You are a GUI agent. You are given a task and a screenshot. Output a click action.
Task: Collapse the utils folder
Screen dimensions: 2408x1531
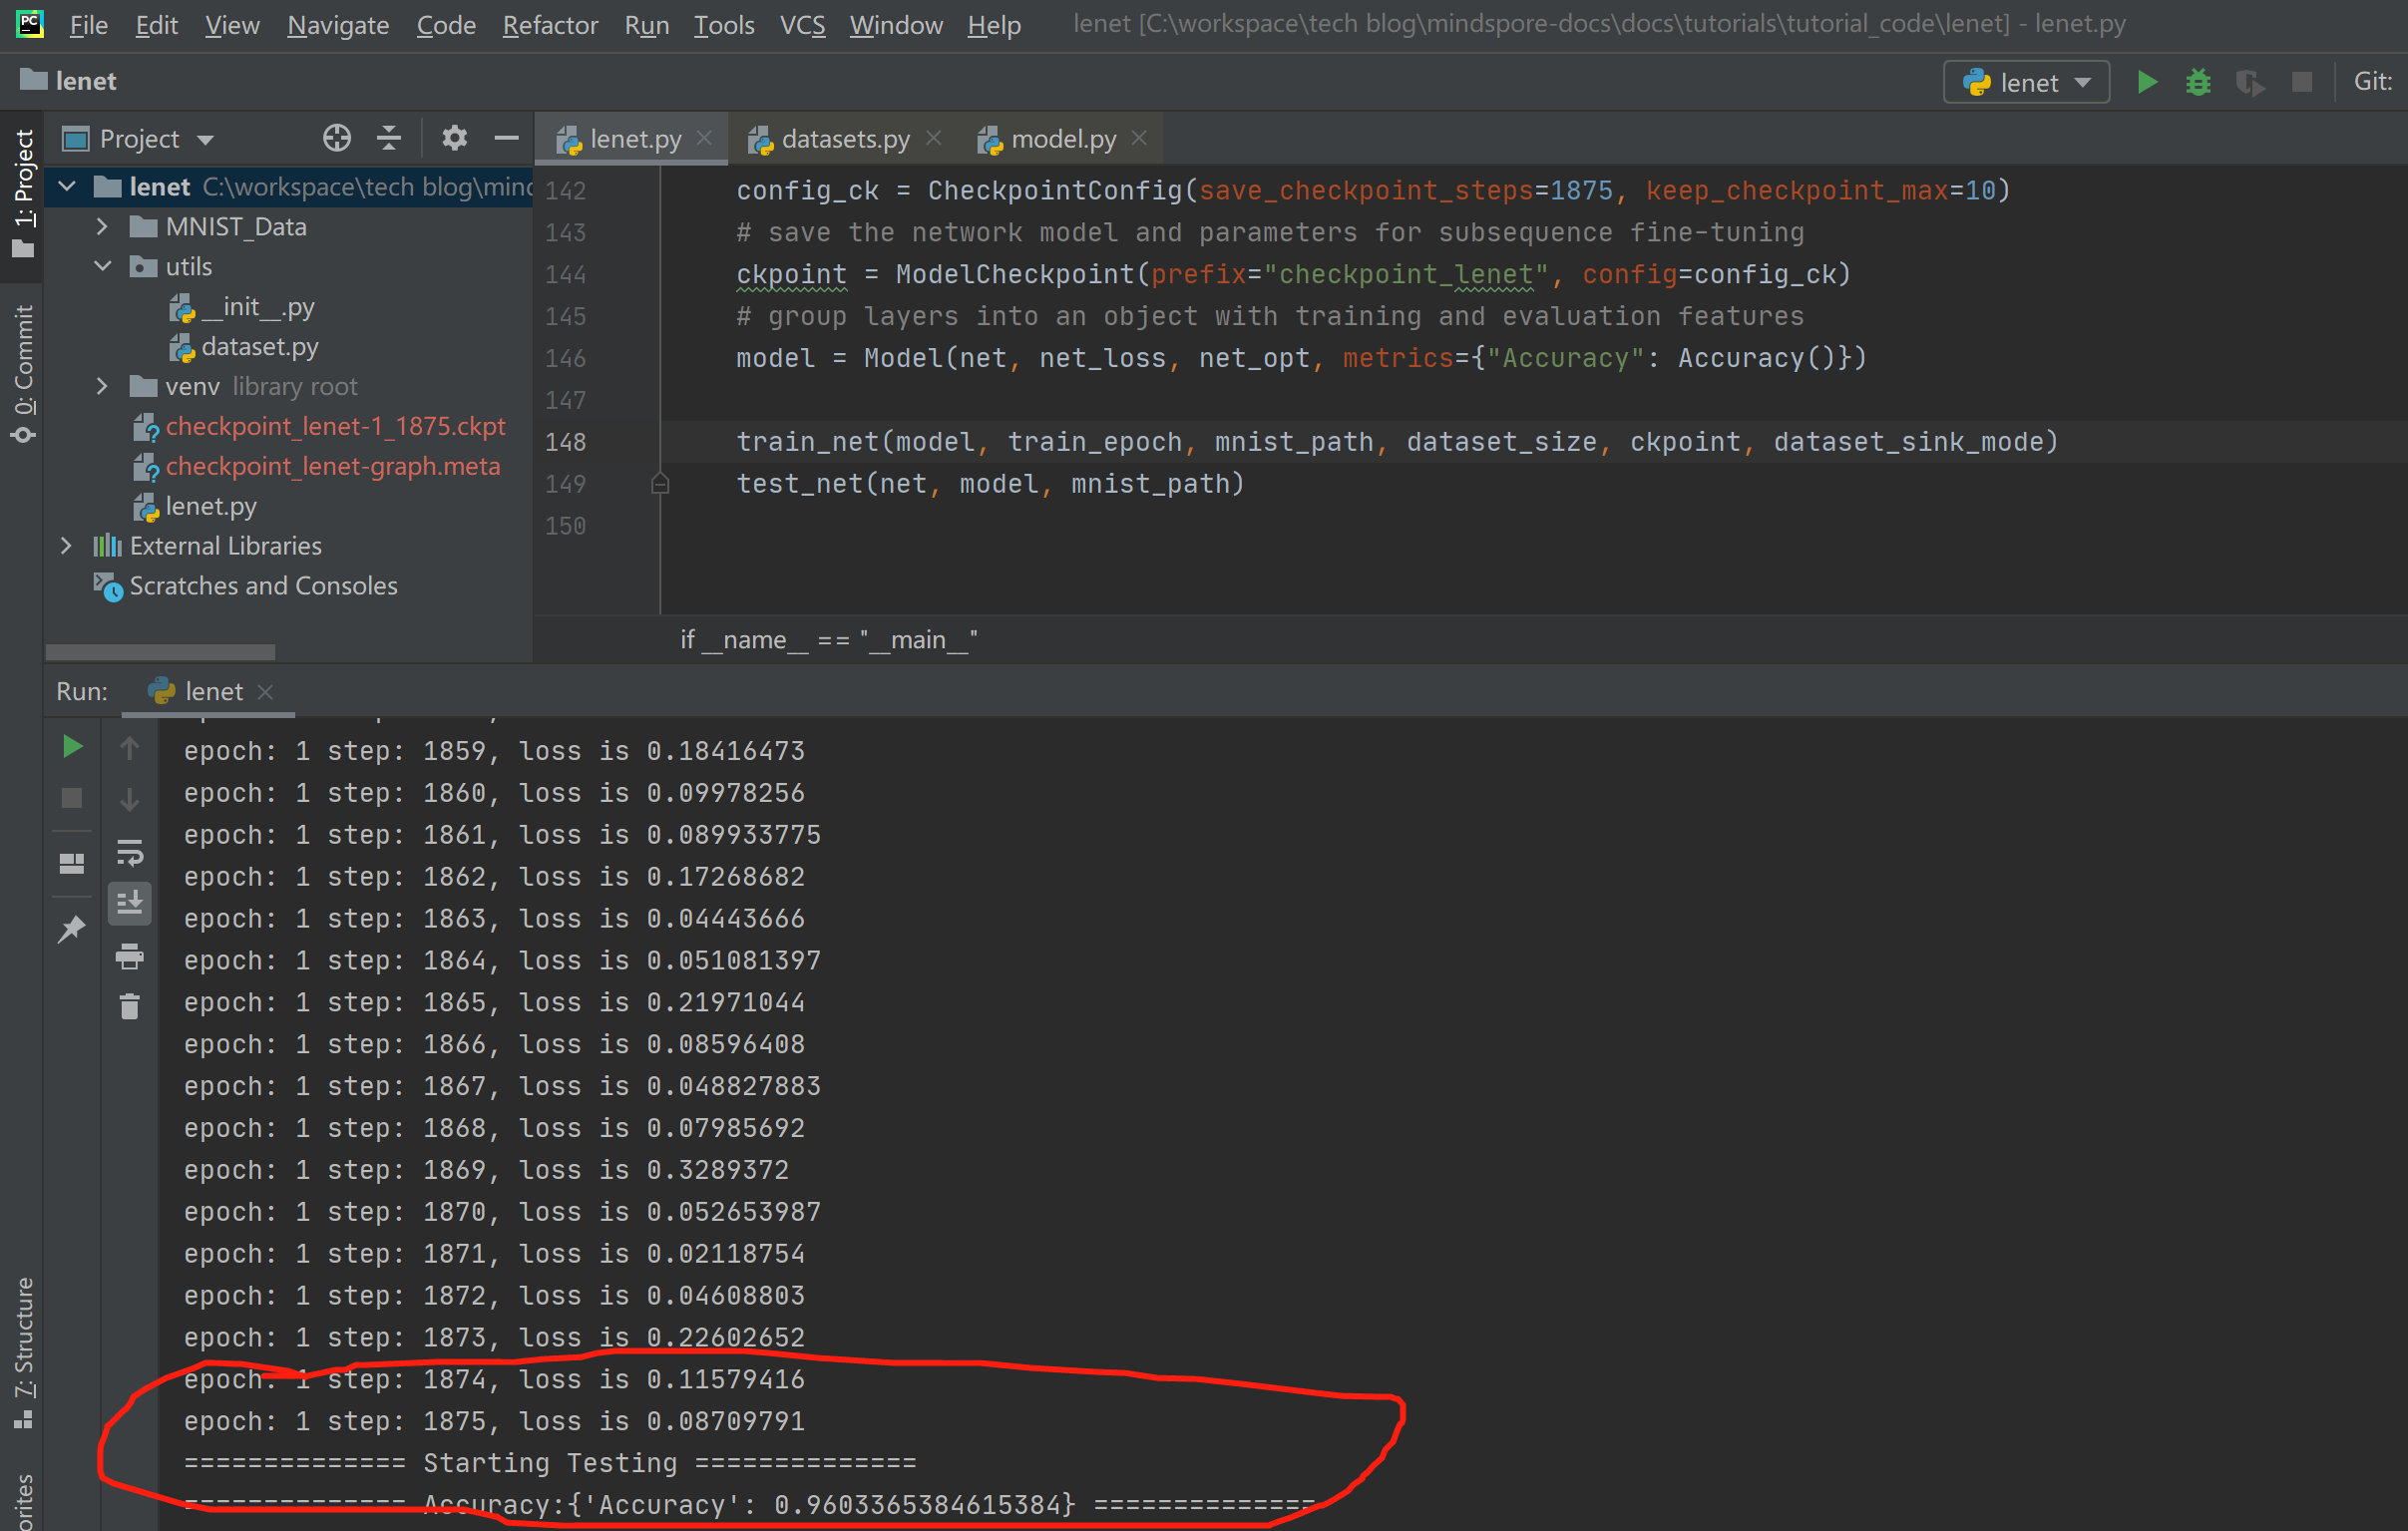[x=102, y=267]
